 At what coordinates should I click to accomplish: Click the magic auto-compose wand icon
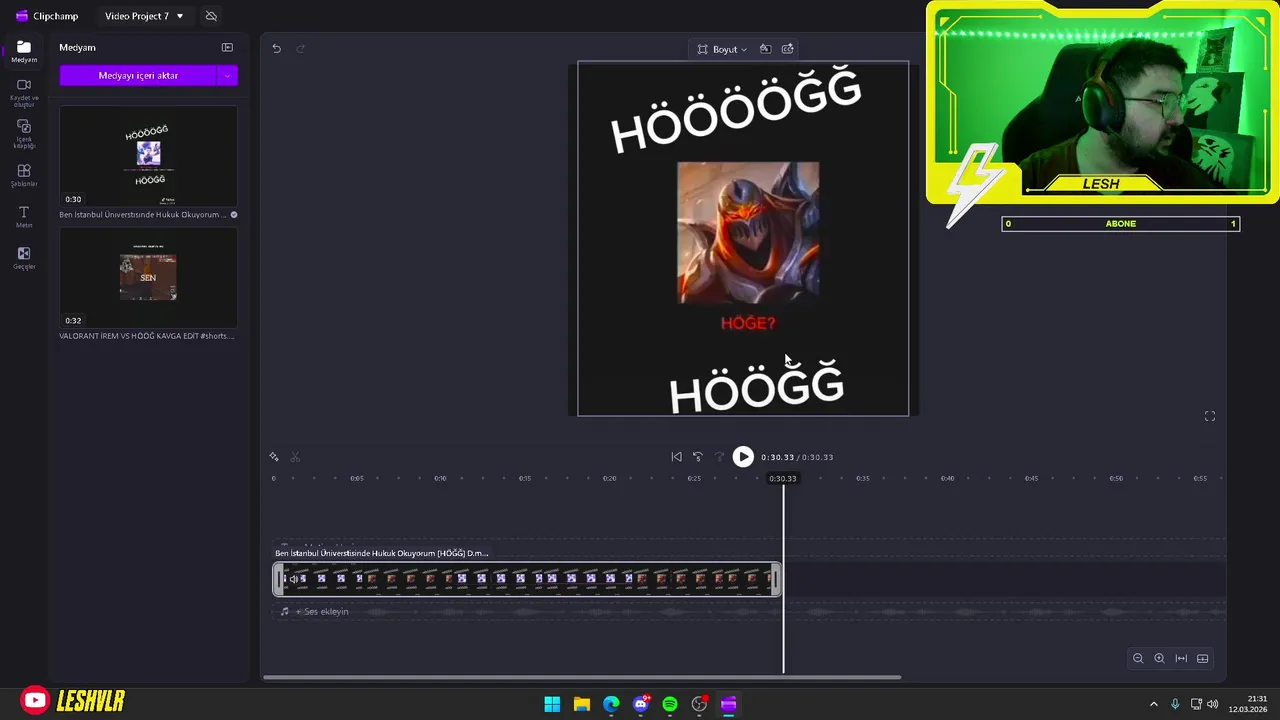(x=274, y=457)
